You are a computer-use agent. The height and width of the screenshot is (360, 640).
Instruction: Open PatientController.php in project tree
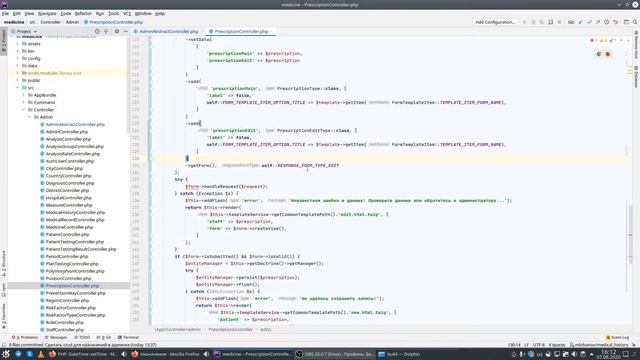click(x=67, y=235)
